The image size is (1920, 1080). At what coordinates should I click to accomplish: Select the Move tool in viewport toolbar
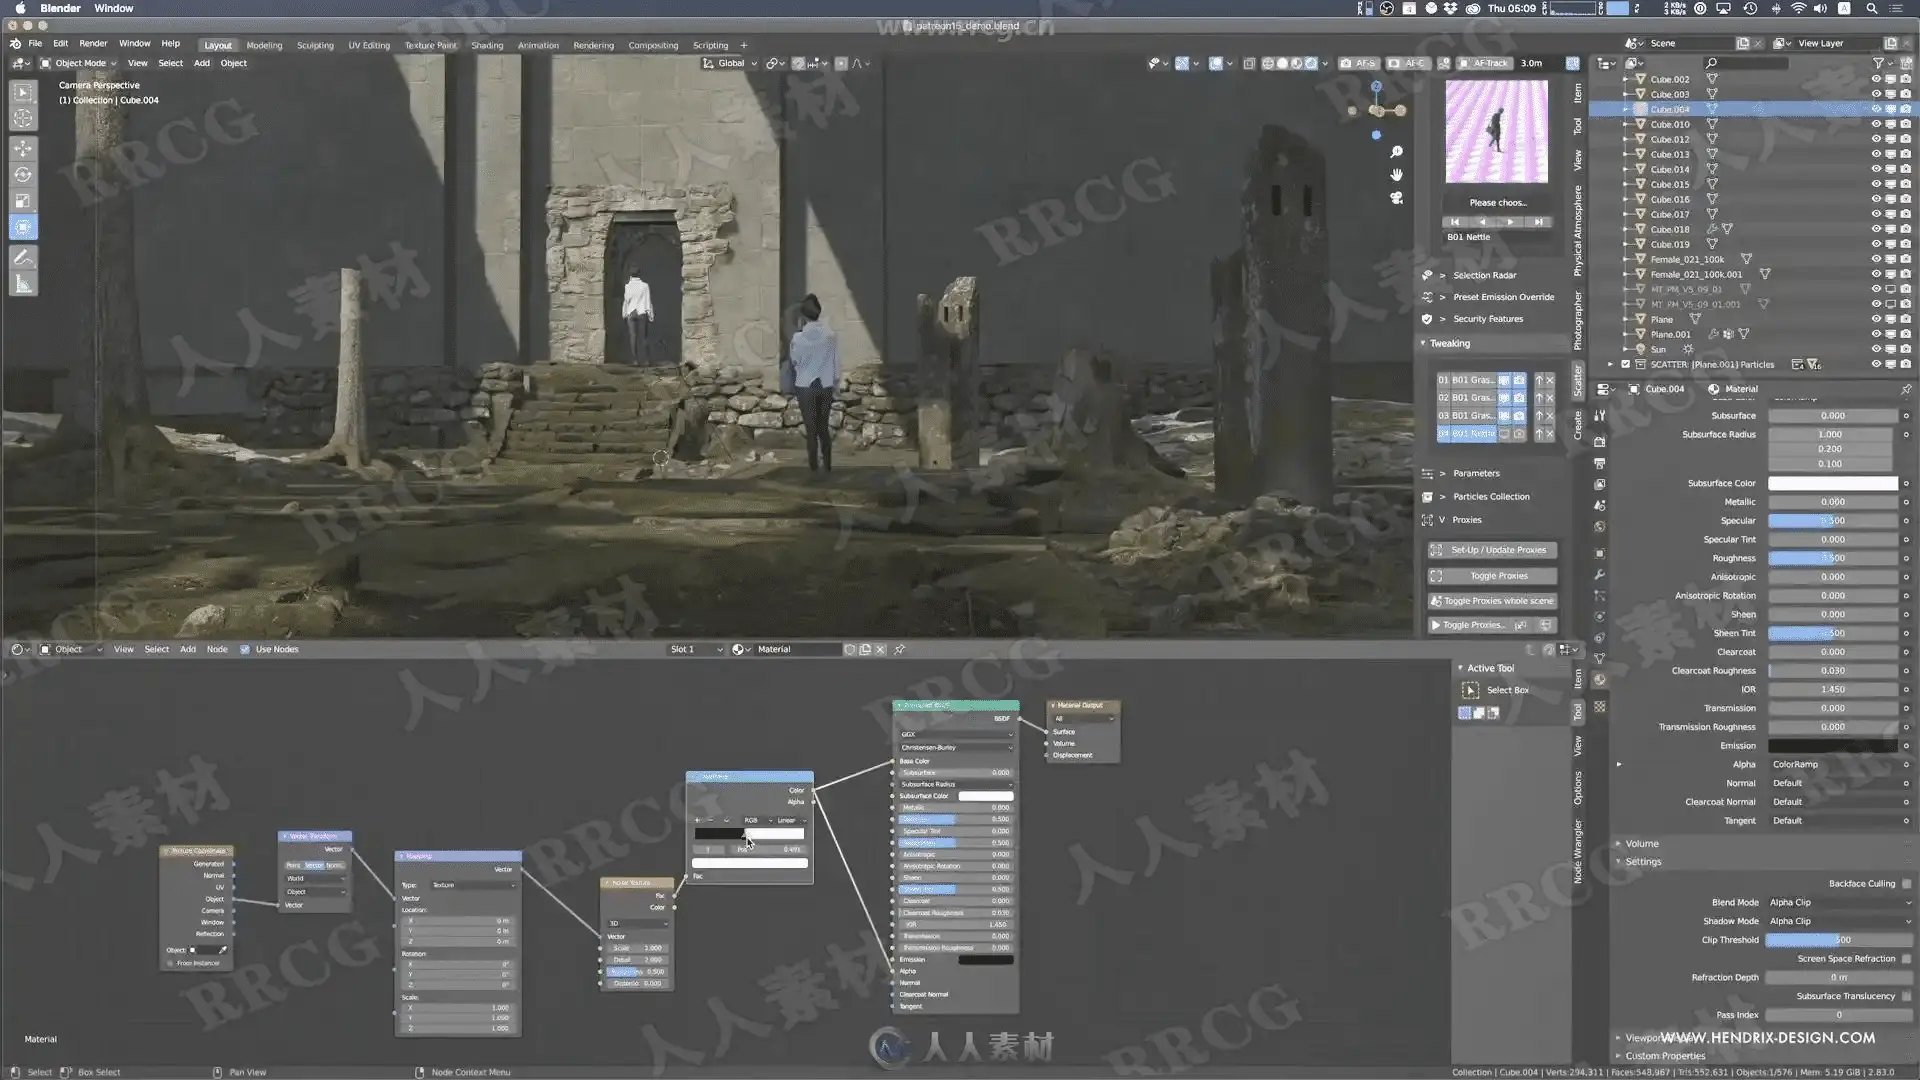(x=23, y=148)
